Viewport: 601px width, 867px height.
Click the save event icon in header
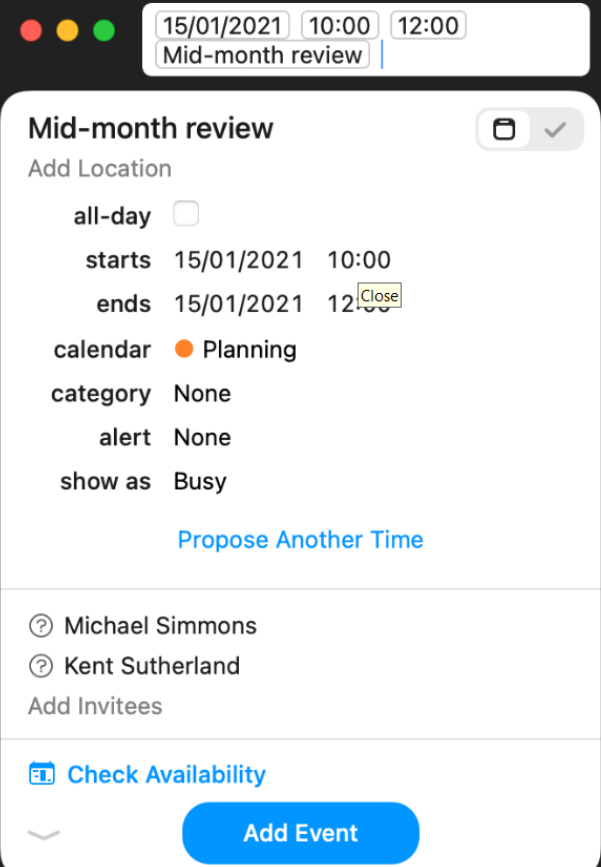(505, 129)
